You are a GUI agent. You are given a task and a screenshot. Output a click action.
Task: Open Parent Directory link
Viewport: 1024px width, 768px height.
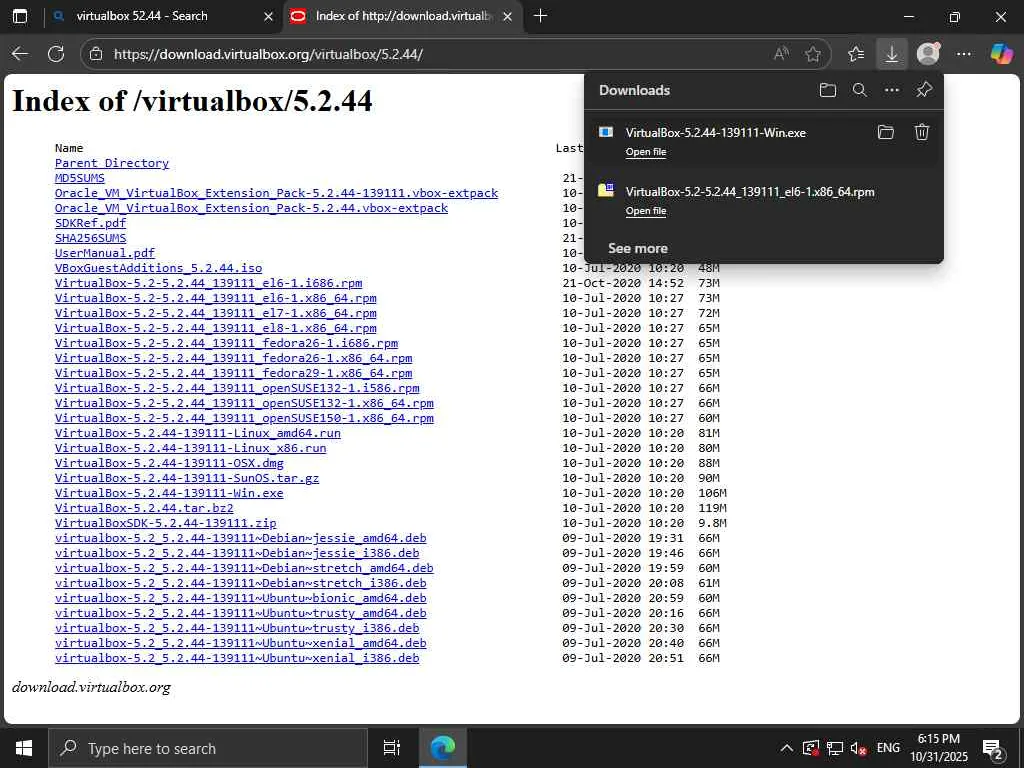pyautogui.click(x=112, y=163)
